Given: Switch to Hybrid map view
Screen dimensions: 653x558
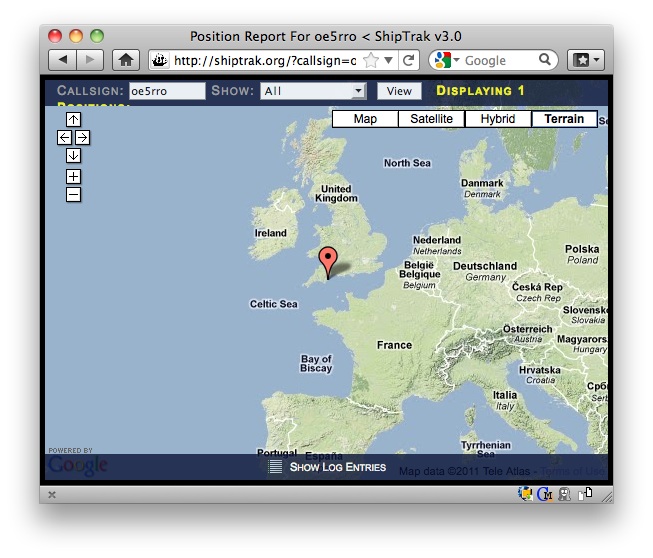Looking at the screenshot, I should (498, 119).
